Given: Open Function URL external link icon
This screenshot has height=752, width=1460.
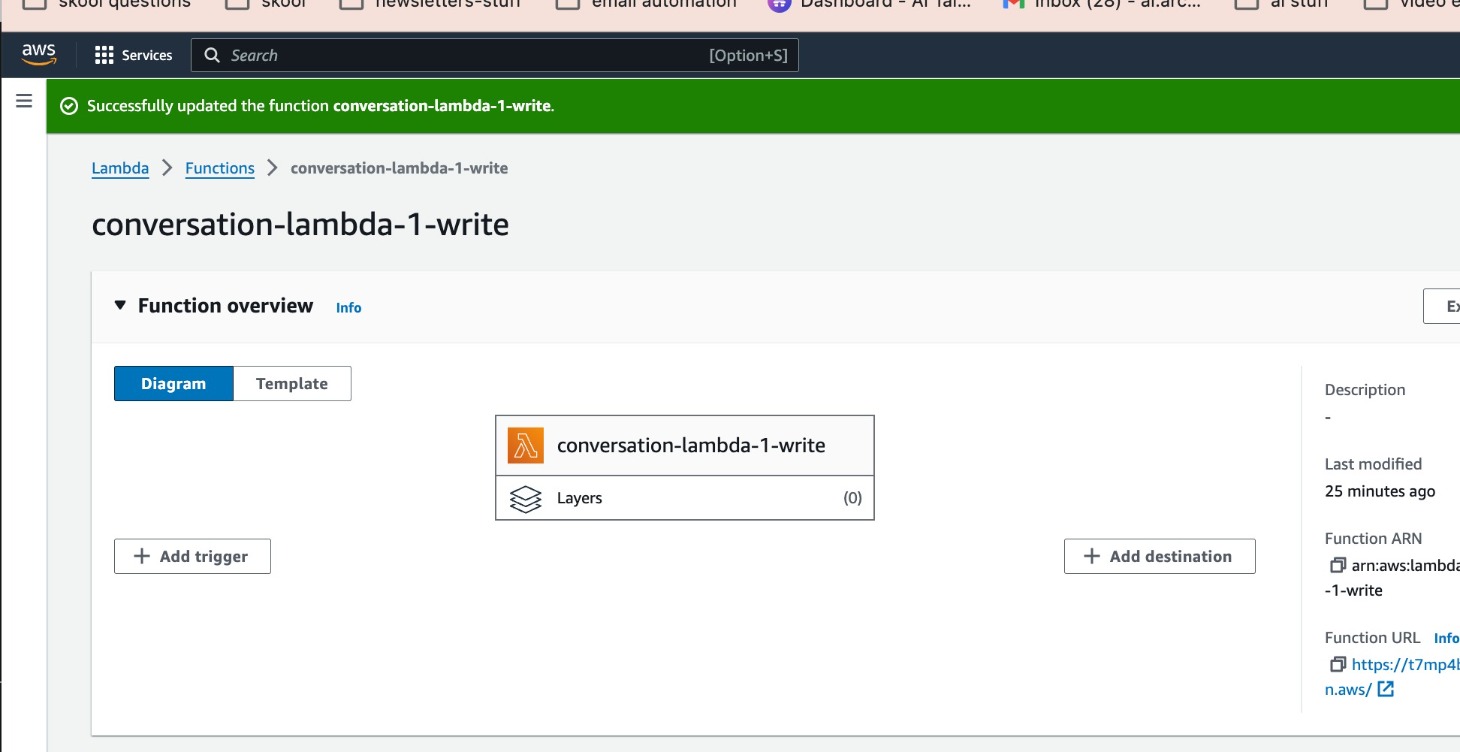Looking at the screenshot, I should 1385,689.
